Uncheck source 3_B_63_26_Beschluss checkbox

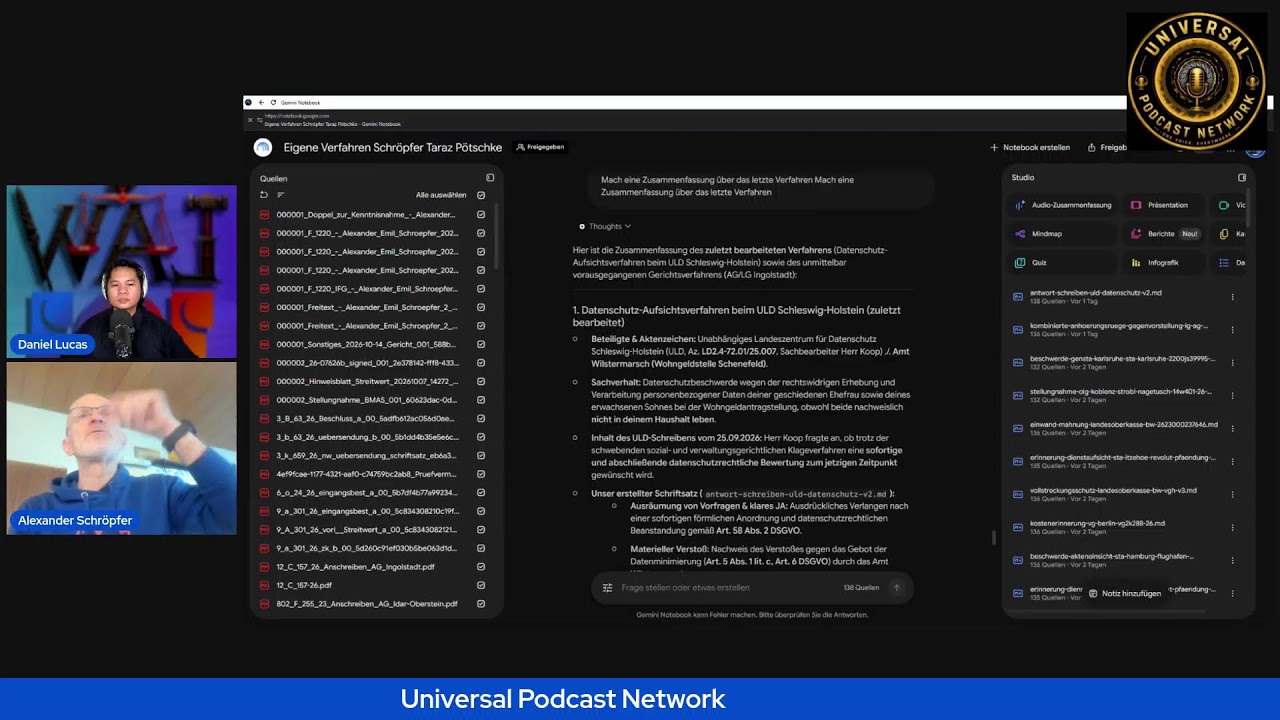[x=481, y=418]
